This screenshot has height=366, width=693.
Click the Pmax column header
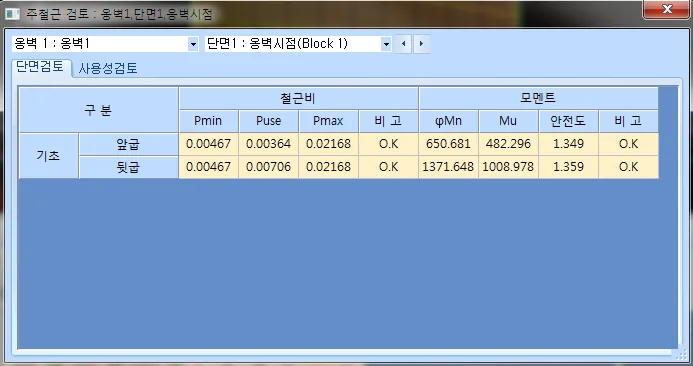coord(328,121)
